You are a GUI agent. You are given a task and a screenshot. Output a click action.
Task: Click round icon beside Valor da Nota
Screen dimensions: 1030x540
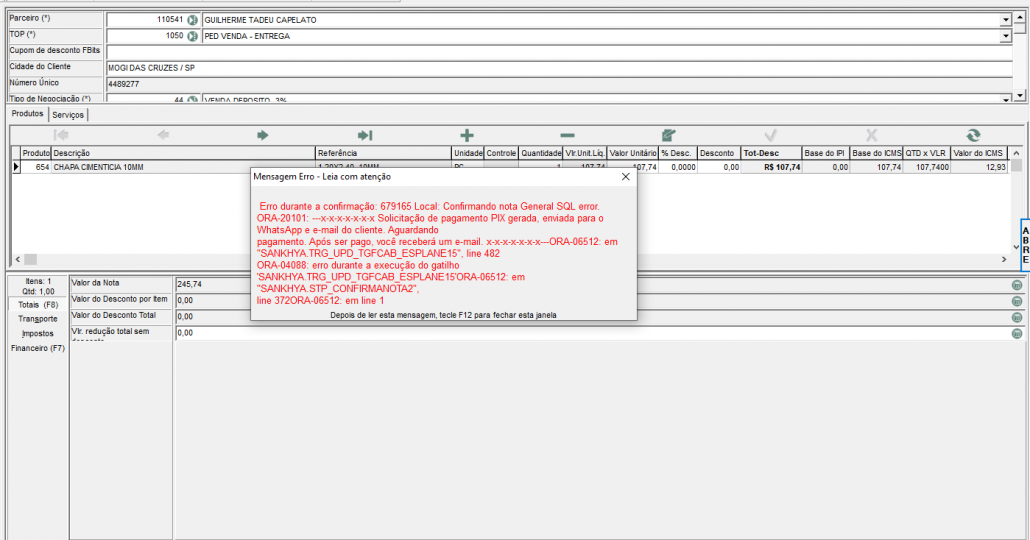(1017, 285)
